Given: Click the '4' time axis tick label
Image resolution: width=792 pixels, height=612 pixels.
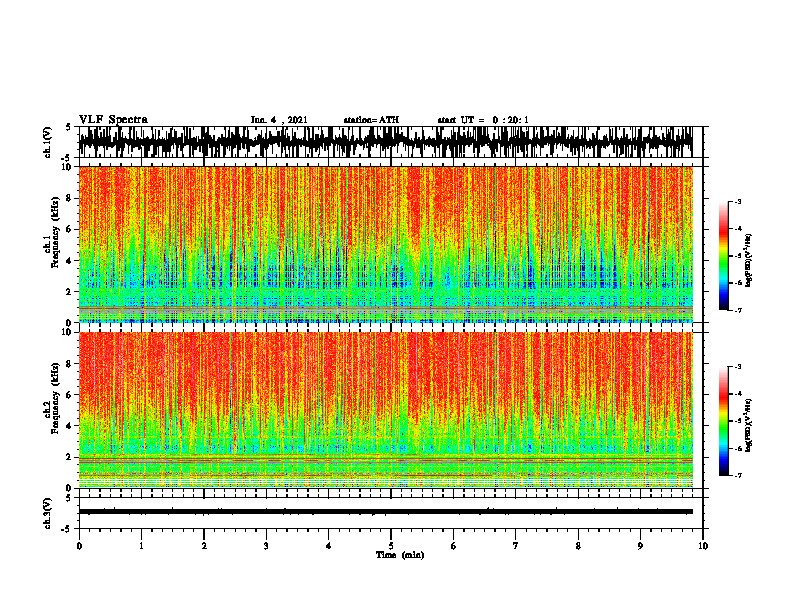Looking at the screenshot, I should tap(329, 546).
